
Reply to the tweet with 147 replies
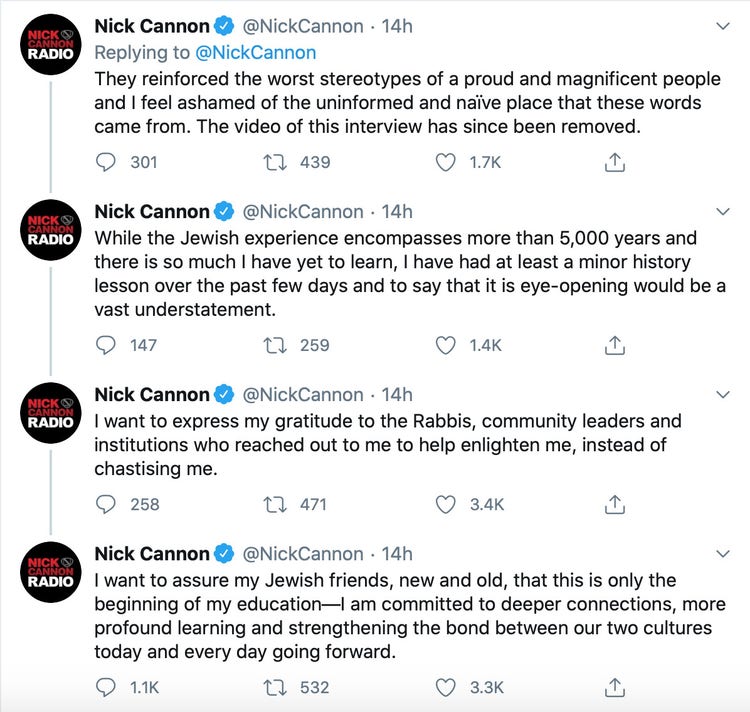click(106, 345)
